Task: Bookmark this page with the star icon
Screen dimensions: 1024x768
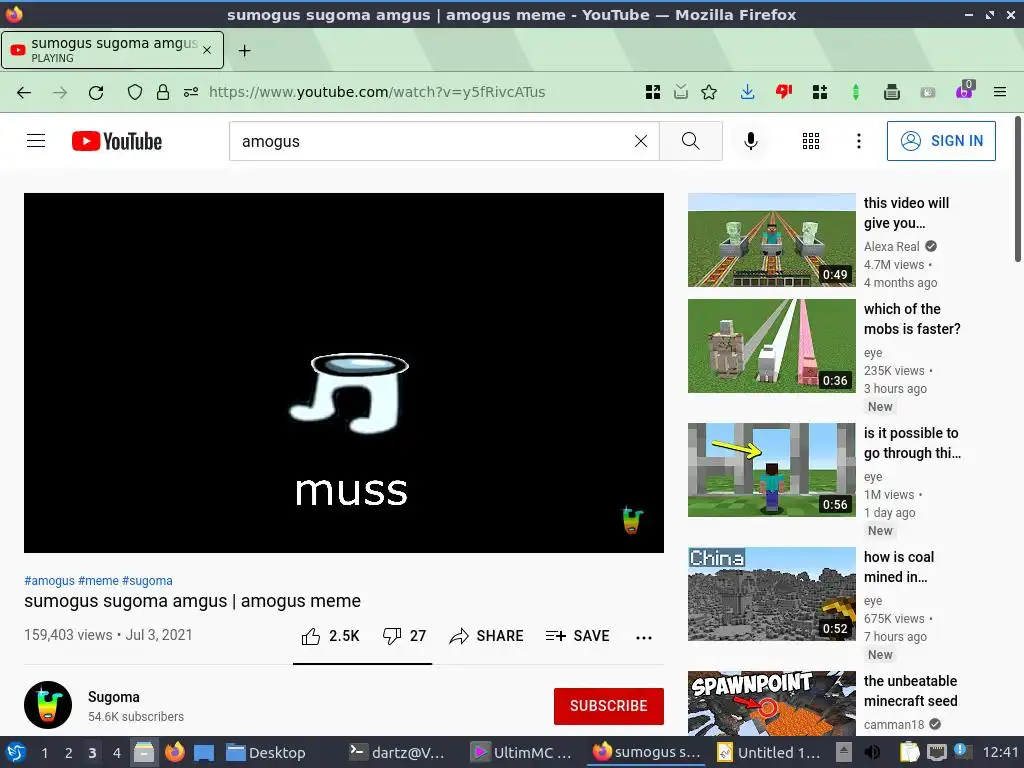Action: (x=709, y=92)
